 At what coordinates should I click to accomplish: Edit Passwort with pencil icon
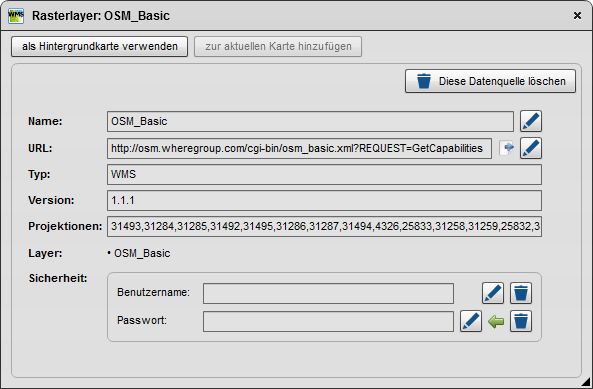pyautogui.click(x=471, y=321)
